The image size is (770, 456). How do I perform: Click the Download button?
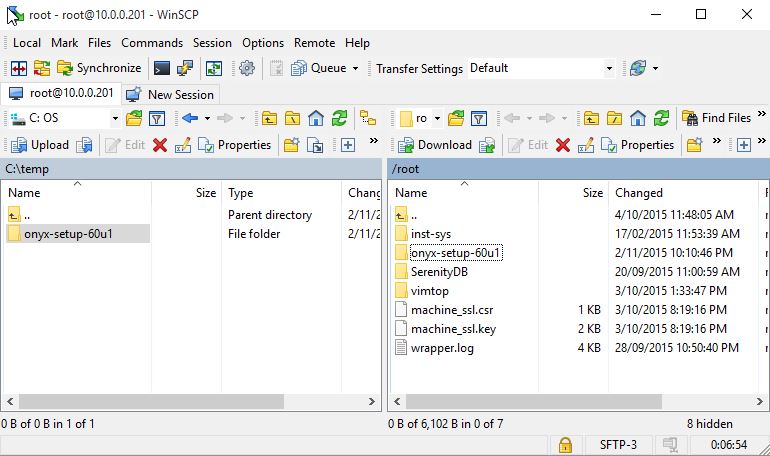435,145
